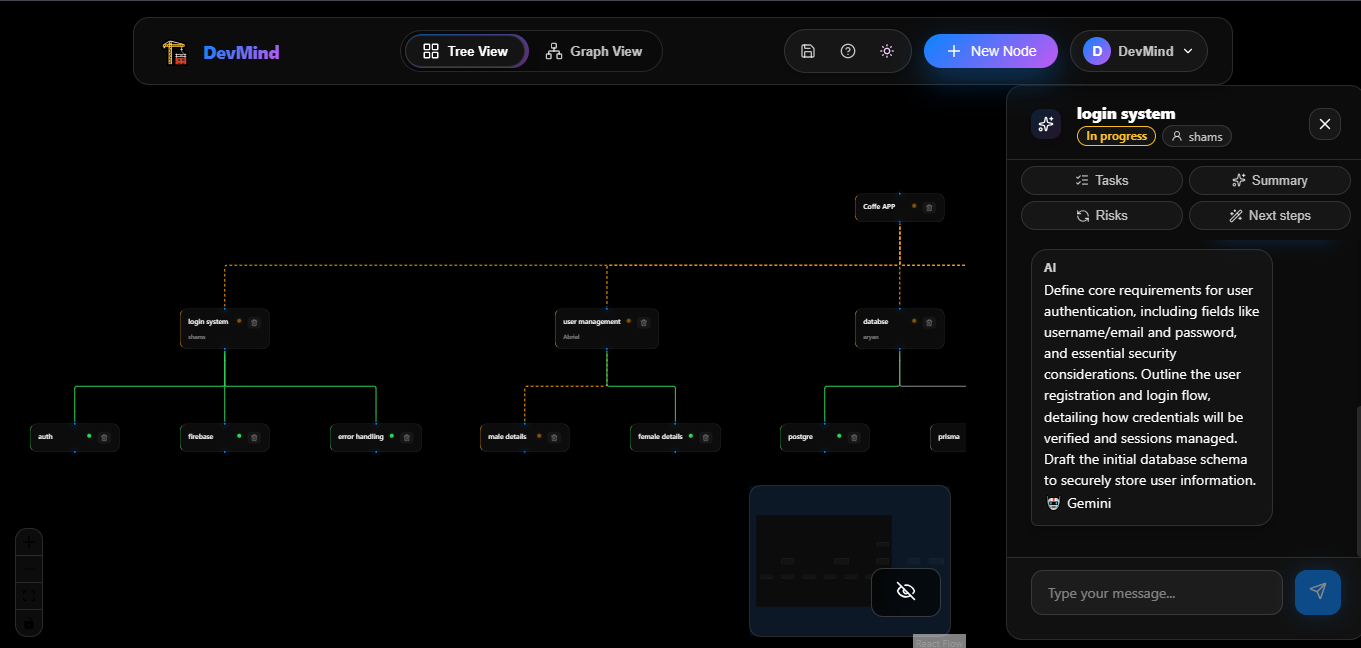The height and width of the screenshot is (648, 1361).
Task: Select the error handling node
Action: [375, 437]
